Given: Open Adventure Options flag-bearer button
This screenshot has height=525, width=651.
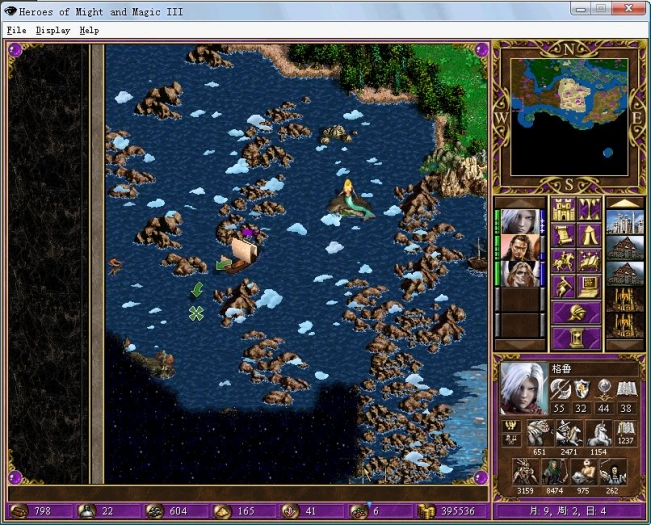Looking at the screenshot, I should 563,286.
